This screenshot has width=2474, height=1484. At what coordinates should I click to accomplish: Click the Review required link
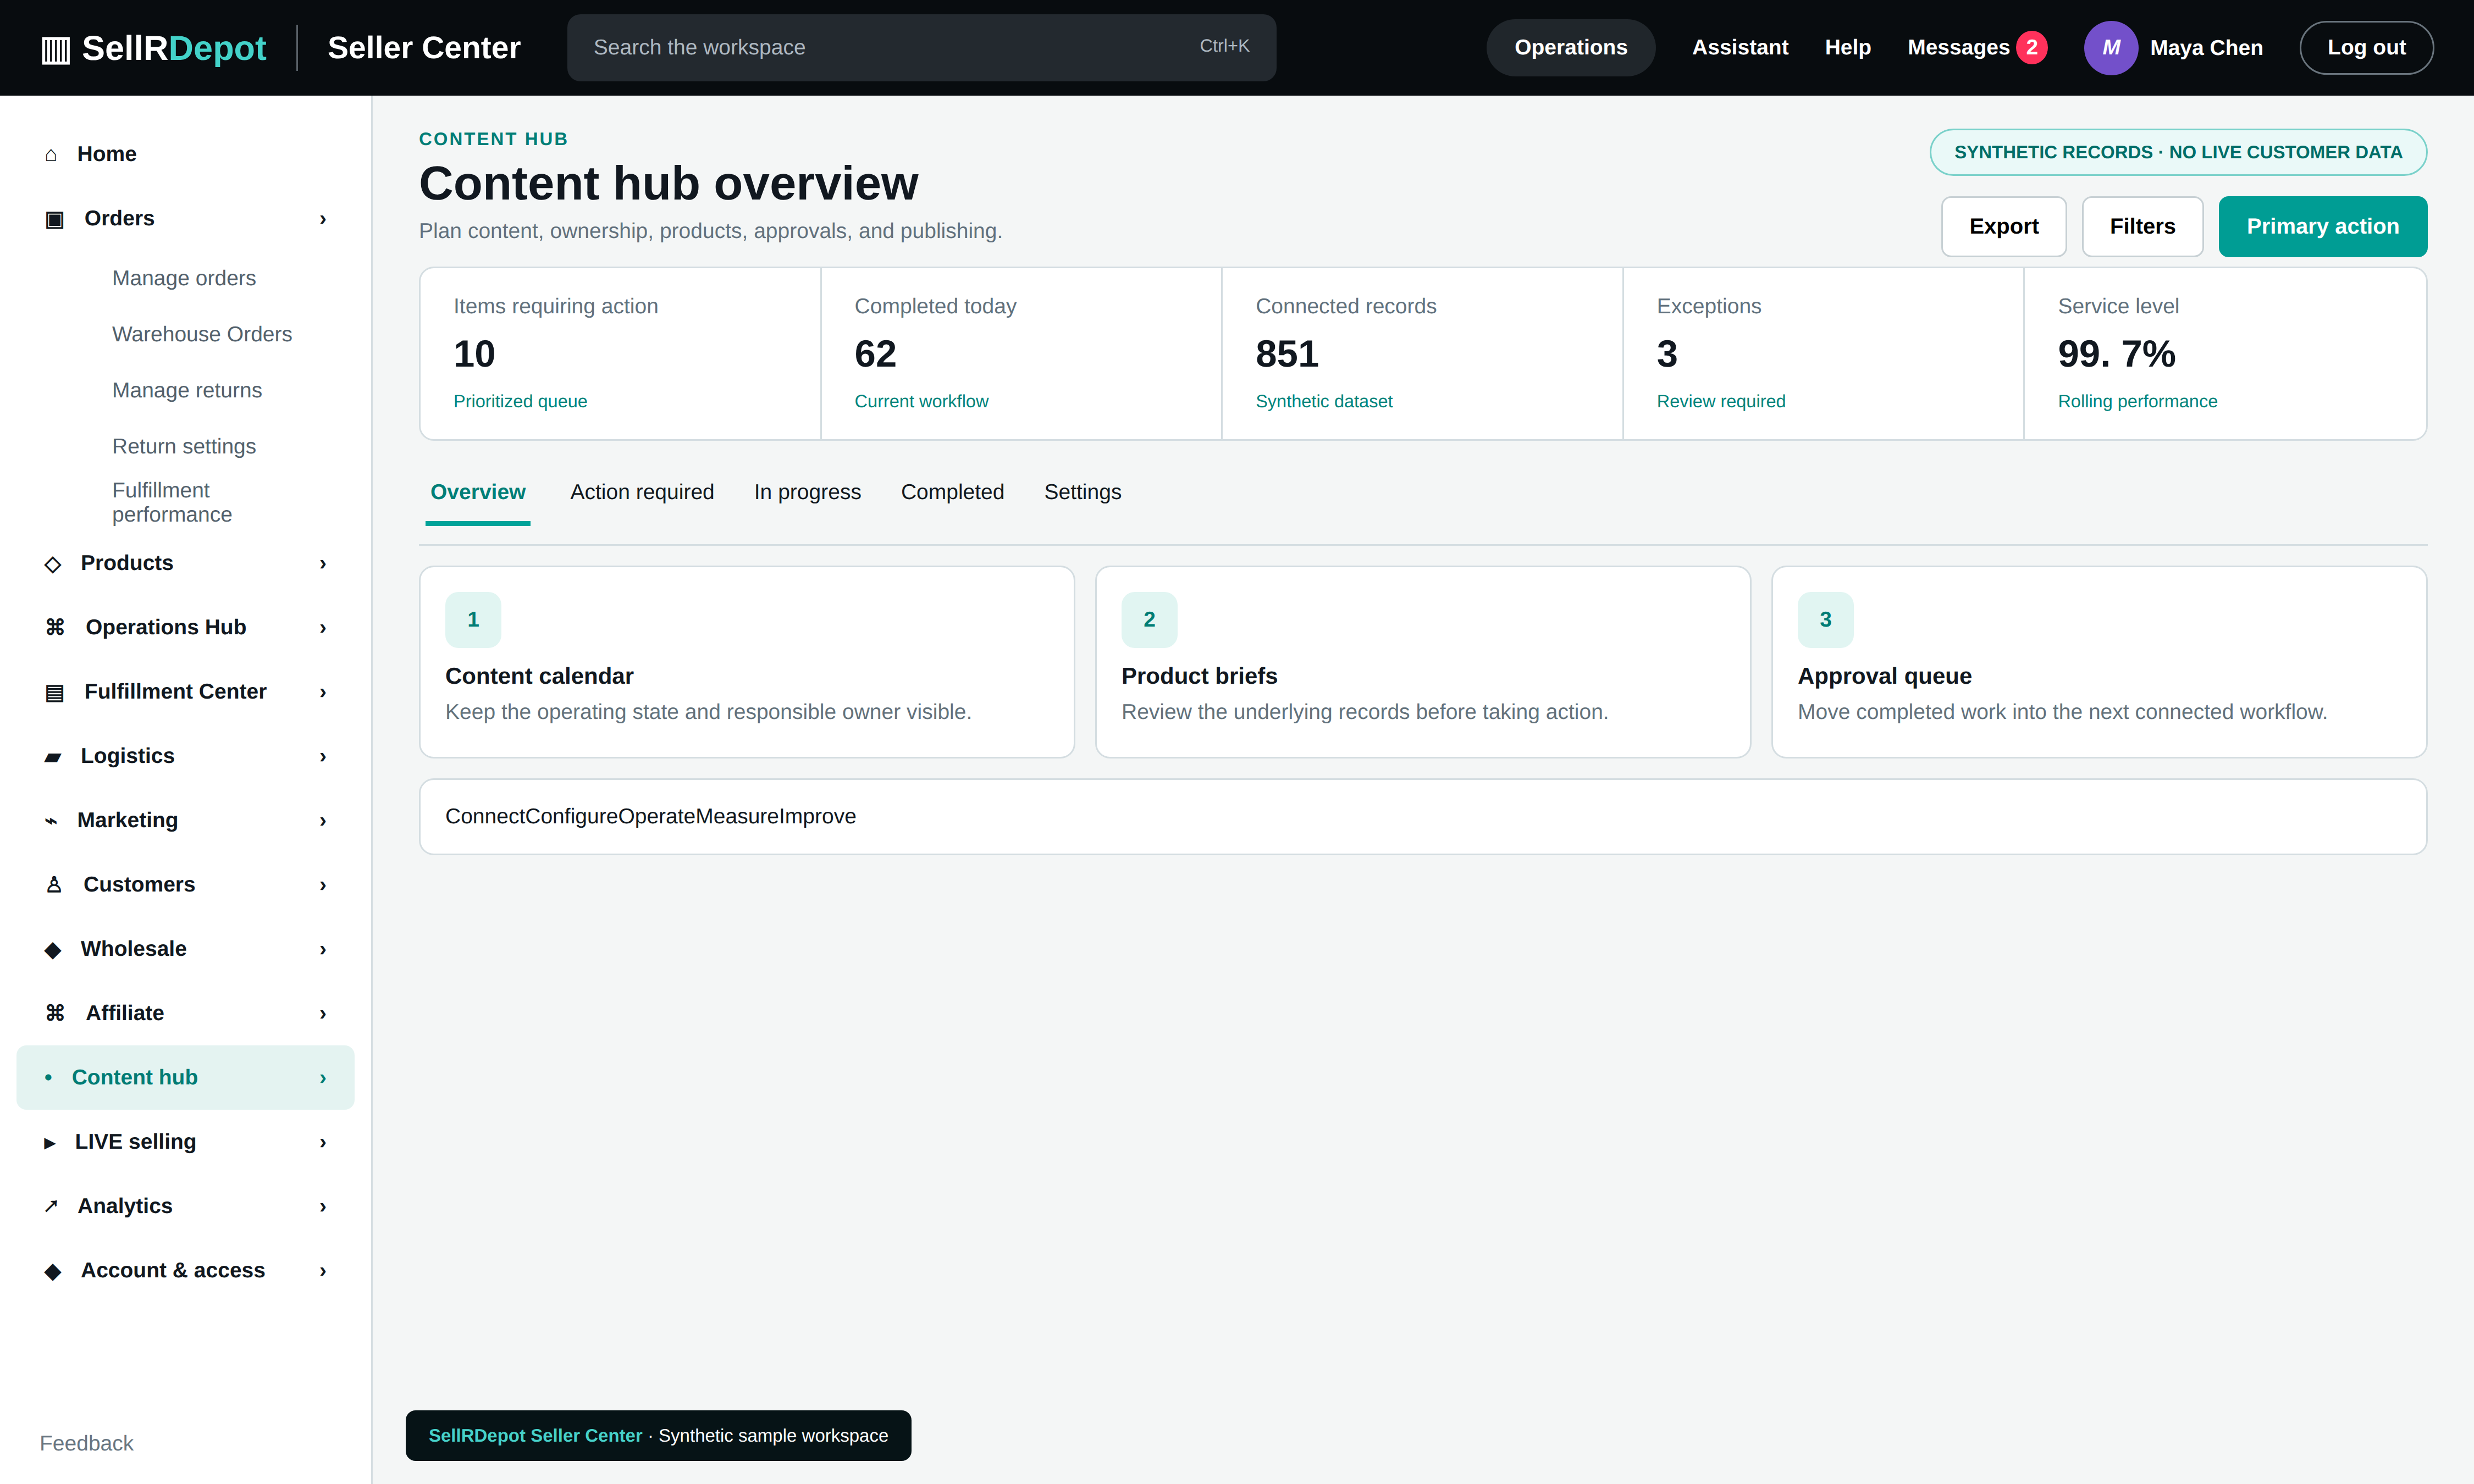1721,402
